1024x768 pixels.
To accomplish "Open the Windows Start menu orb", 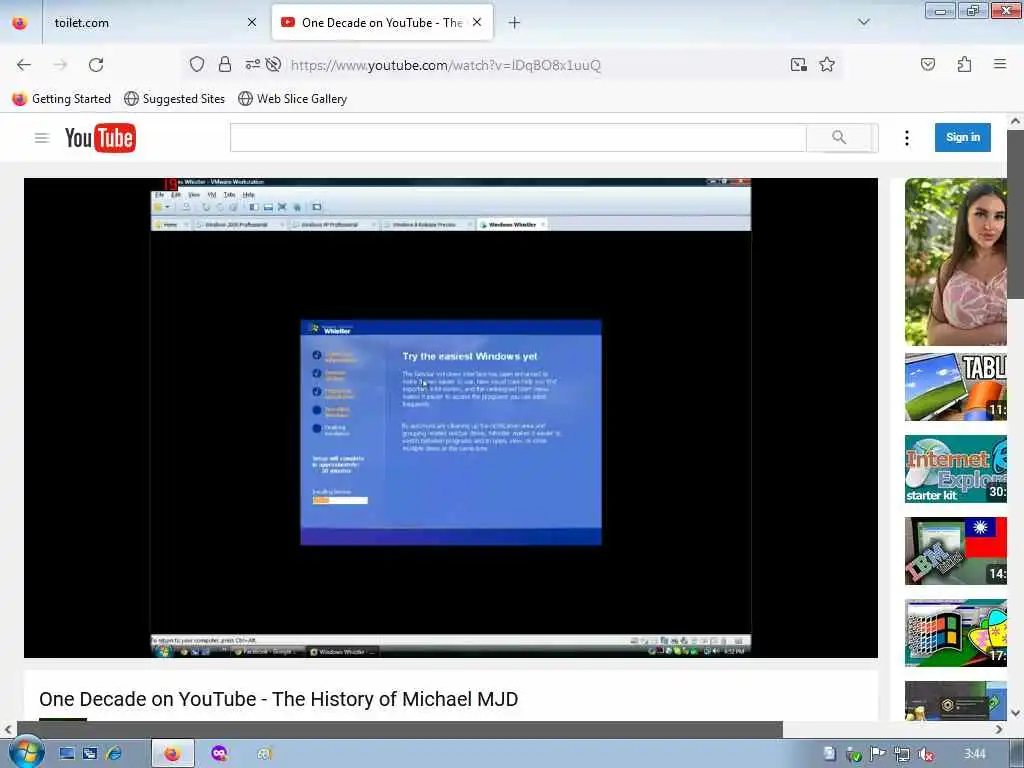I will [x=26, y=753].
